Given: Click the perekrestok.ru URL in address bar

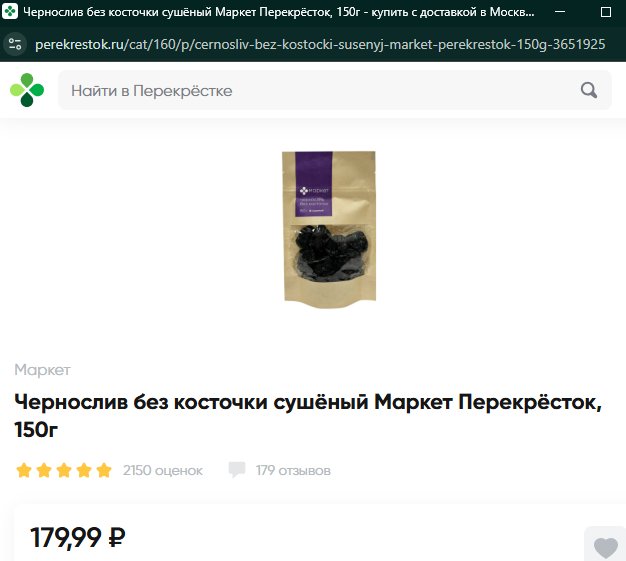Looking at the screenshot, I should [x=320, y=44].
